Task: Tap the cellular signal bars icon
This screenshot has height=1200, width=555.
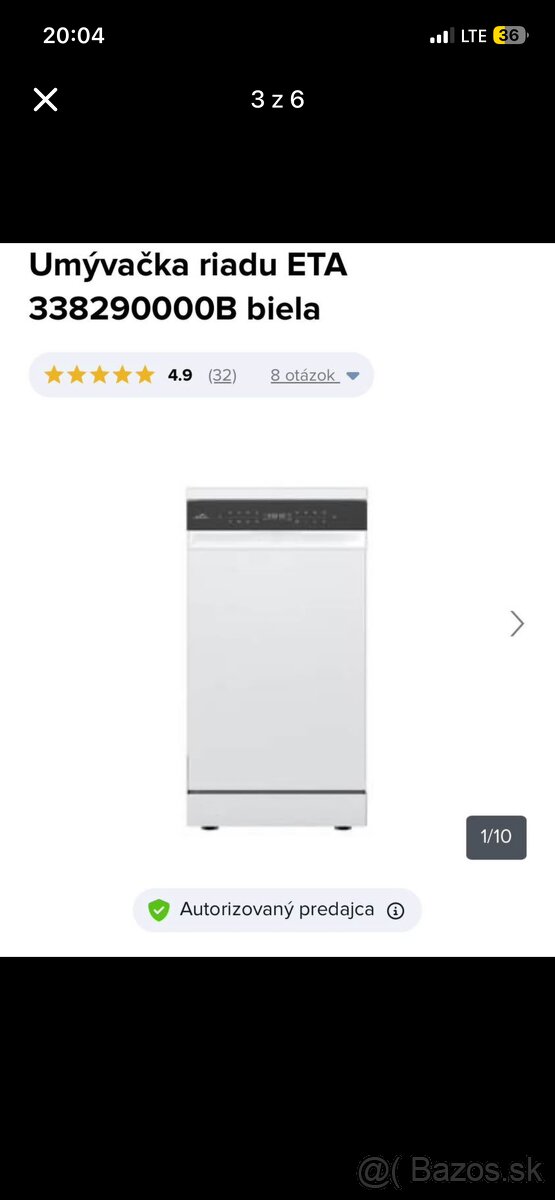Action: [x=441, y=36]
